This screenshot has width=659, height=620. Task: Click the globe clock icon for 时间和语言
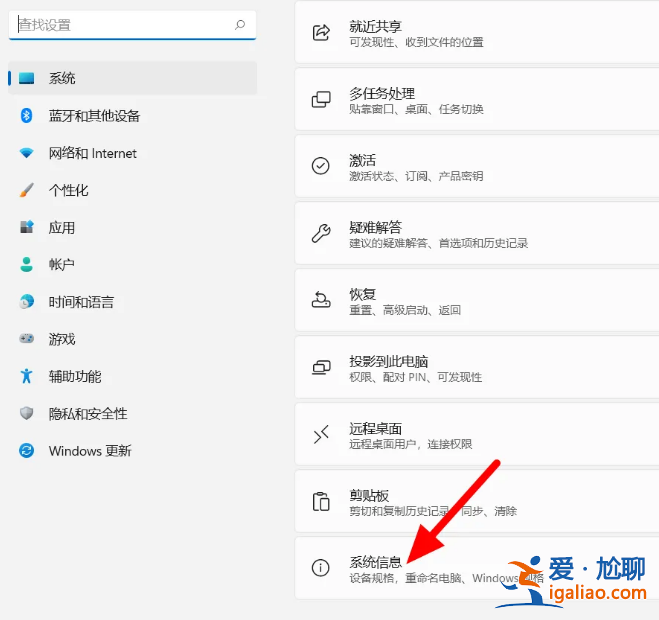point(26,301)
